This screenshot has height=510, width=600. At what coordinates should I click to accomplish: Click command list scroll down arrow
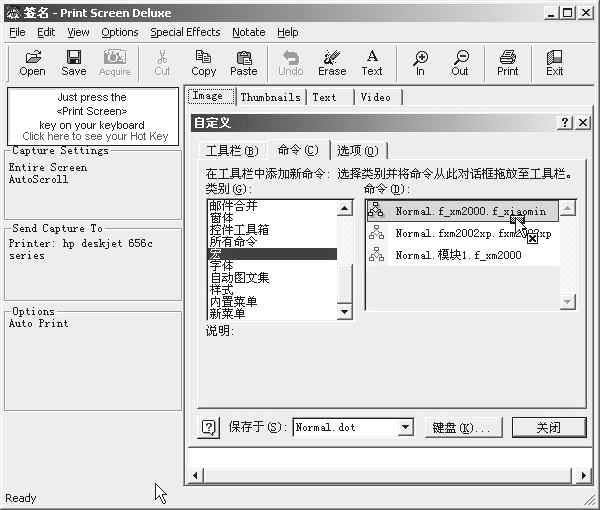[567, 301]
